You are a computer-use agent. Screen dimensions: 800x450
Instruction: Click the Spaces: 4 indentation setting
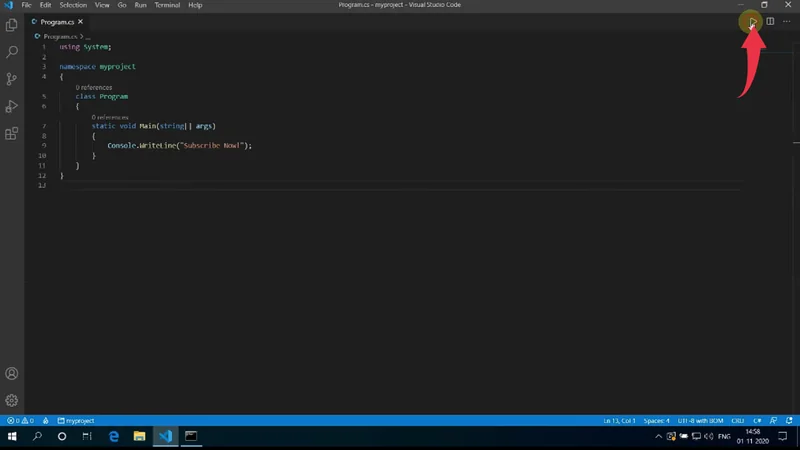coord(657,421)
